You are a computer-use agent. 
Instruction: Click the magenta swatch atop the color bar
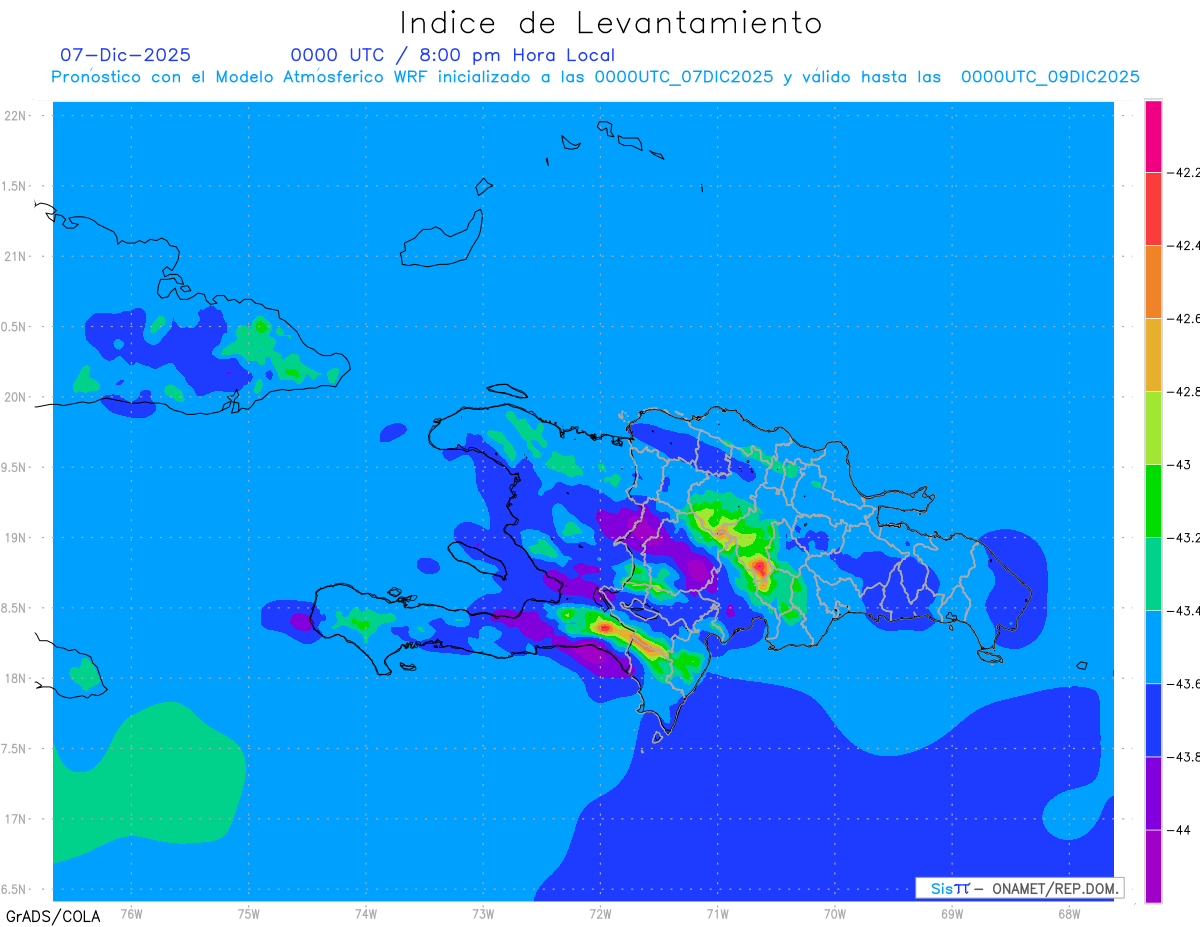point(1153,136)
